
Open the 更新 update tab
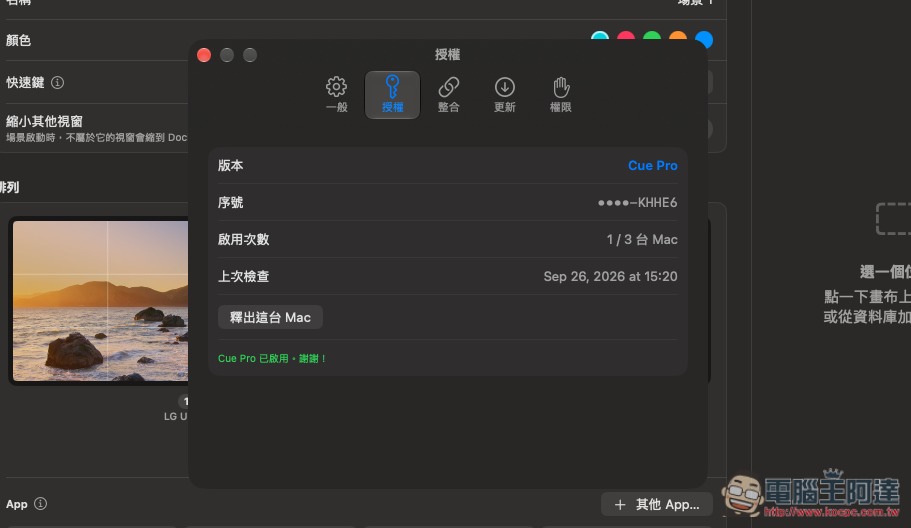[x=504, y=95]
